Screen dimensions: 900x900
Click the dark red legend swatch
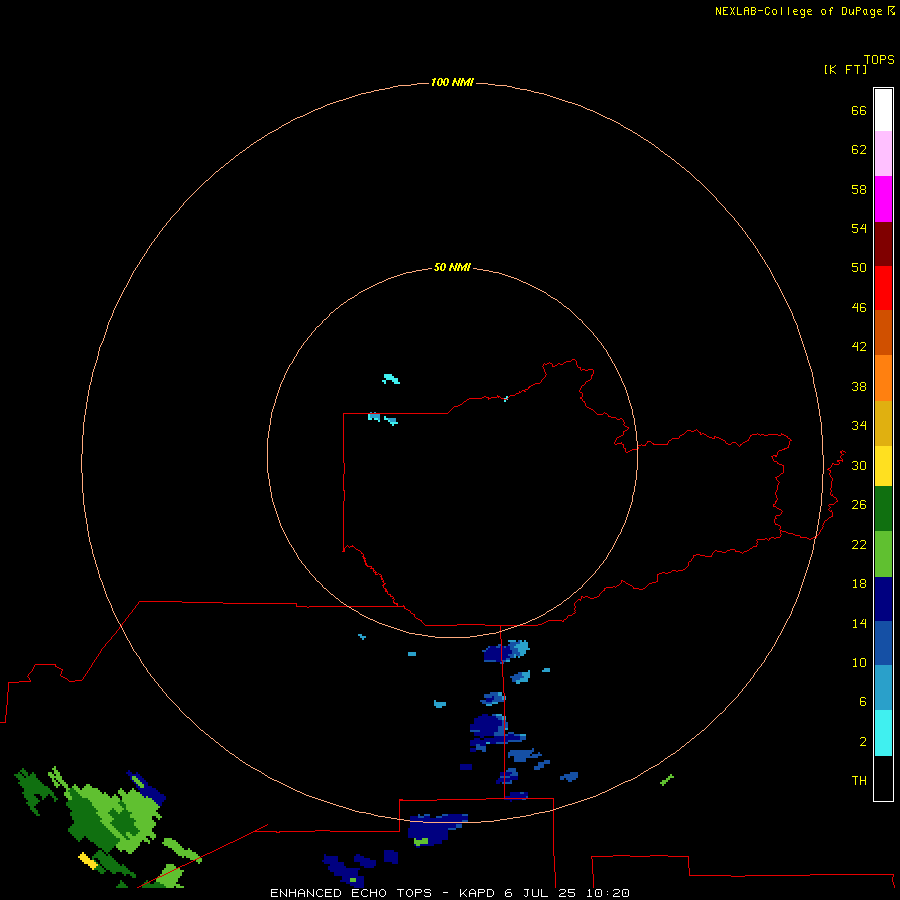pos(883,243)
